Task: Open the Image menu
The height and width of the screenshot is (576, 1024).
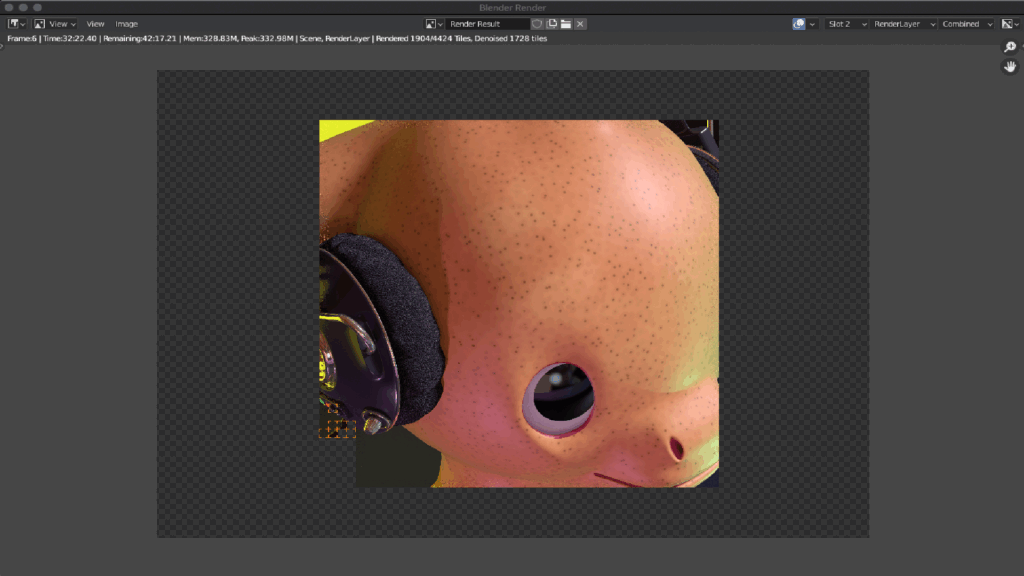Action: [126, 24]
